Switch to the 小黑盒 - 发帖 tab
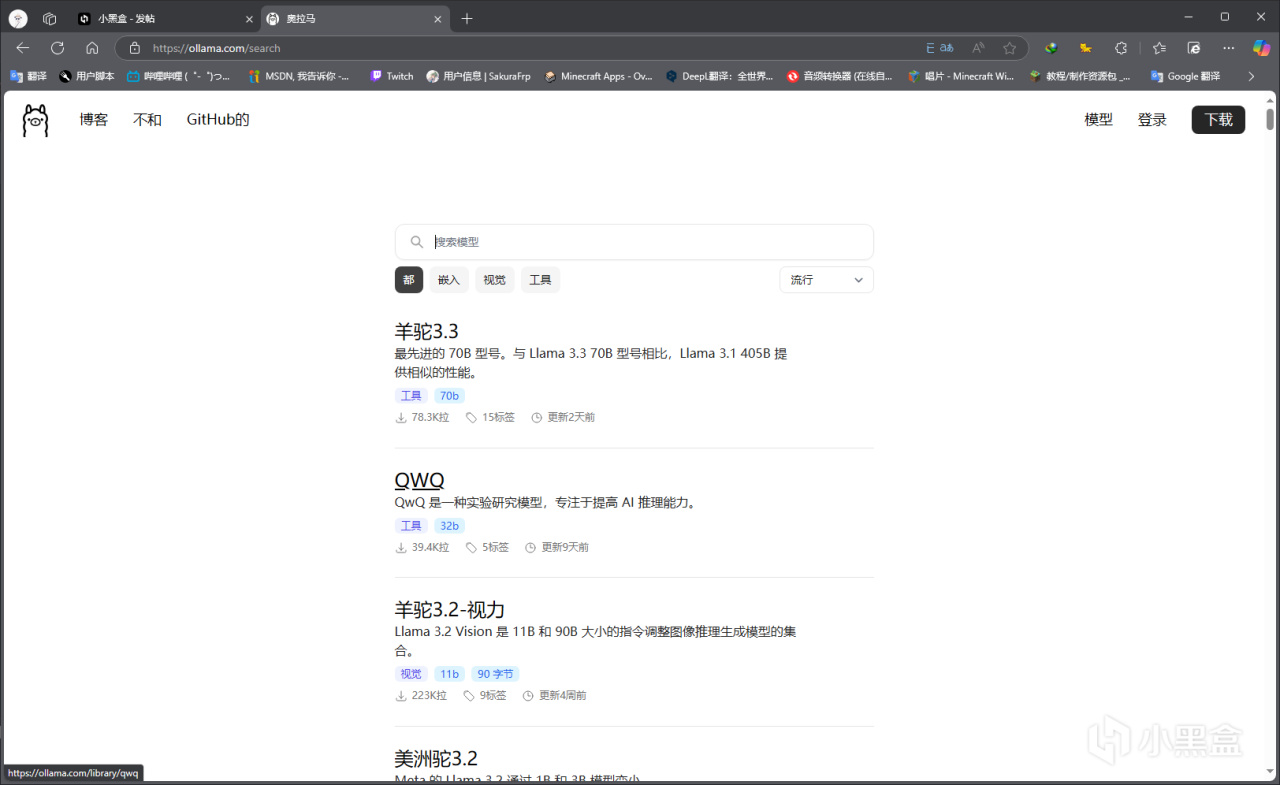 point(164,19)
